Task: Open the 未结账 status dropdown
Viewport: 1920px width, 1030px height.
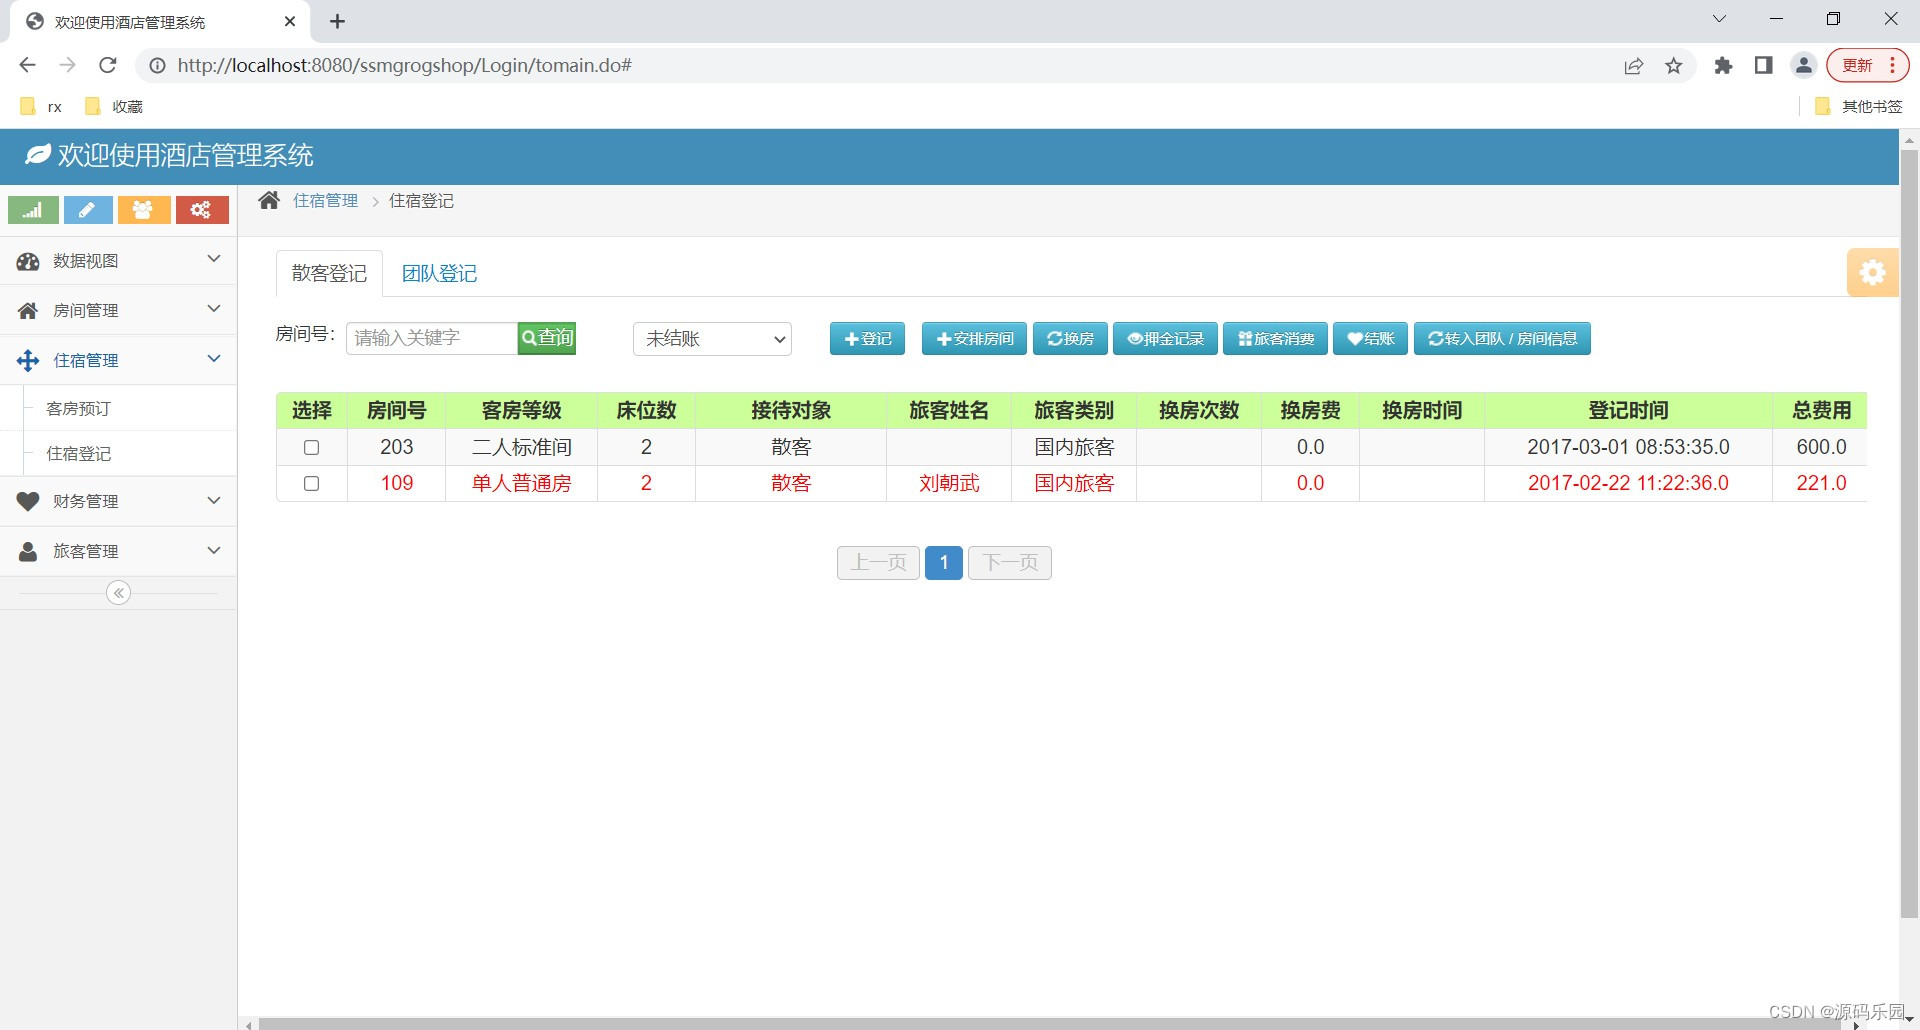Action: pyautogui.click(x=711, y=338)
